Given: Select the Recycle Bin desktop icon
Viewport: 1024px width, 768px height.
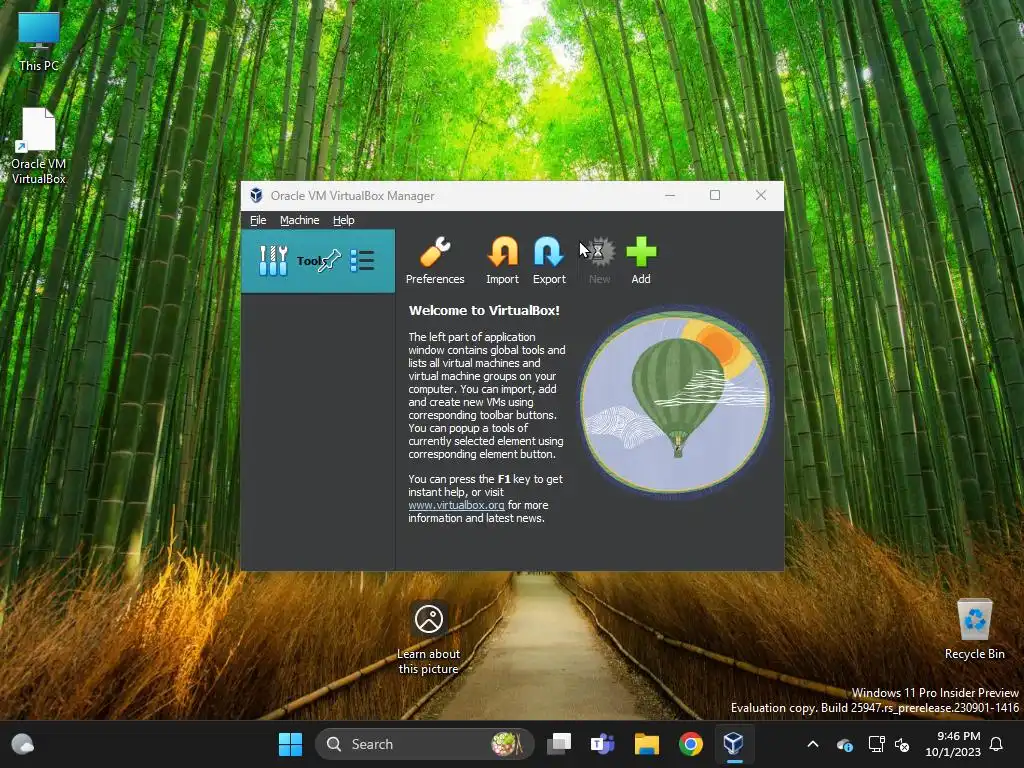Looking at the screenshot, I should tap(974, 630).
